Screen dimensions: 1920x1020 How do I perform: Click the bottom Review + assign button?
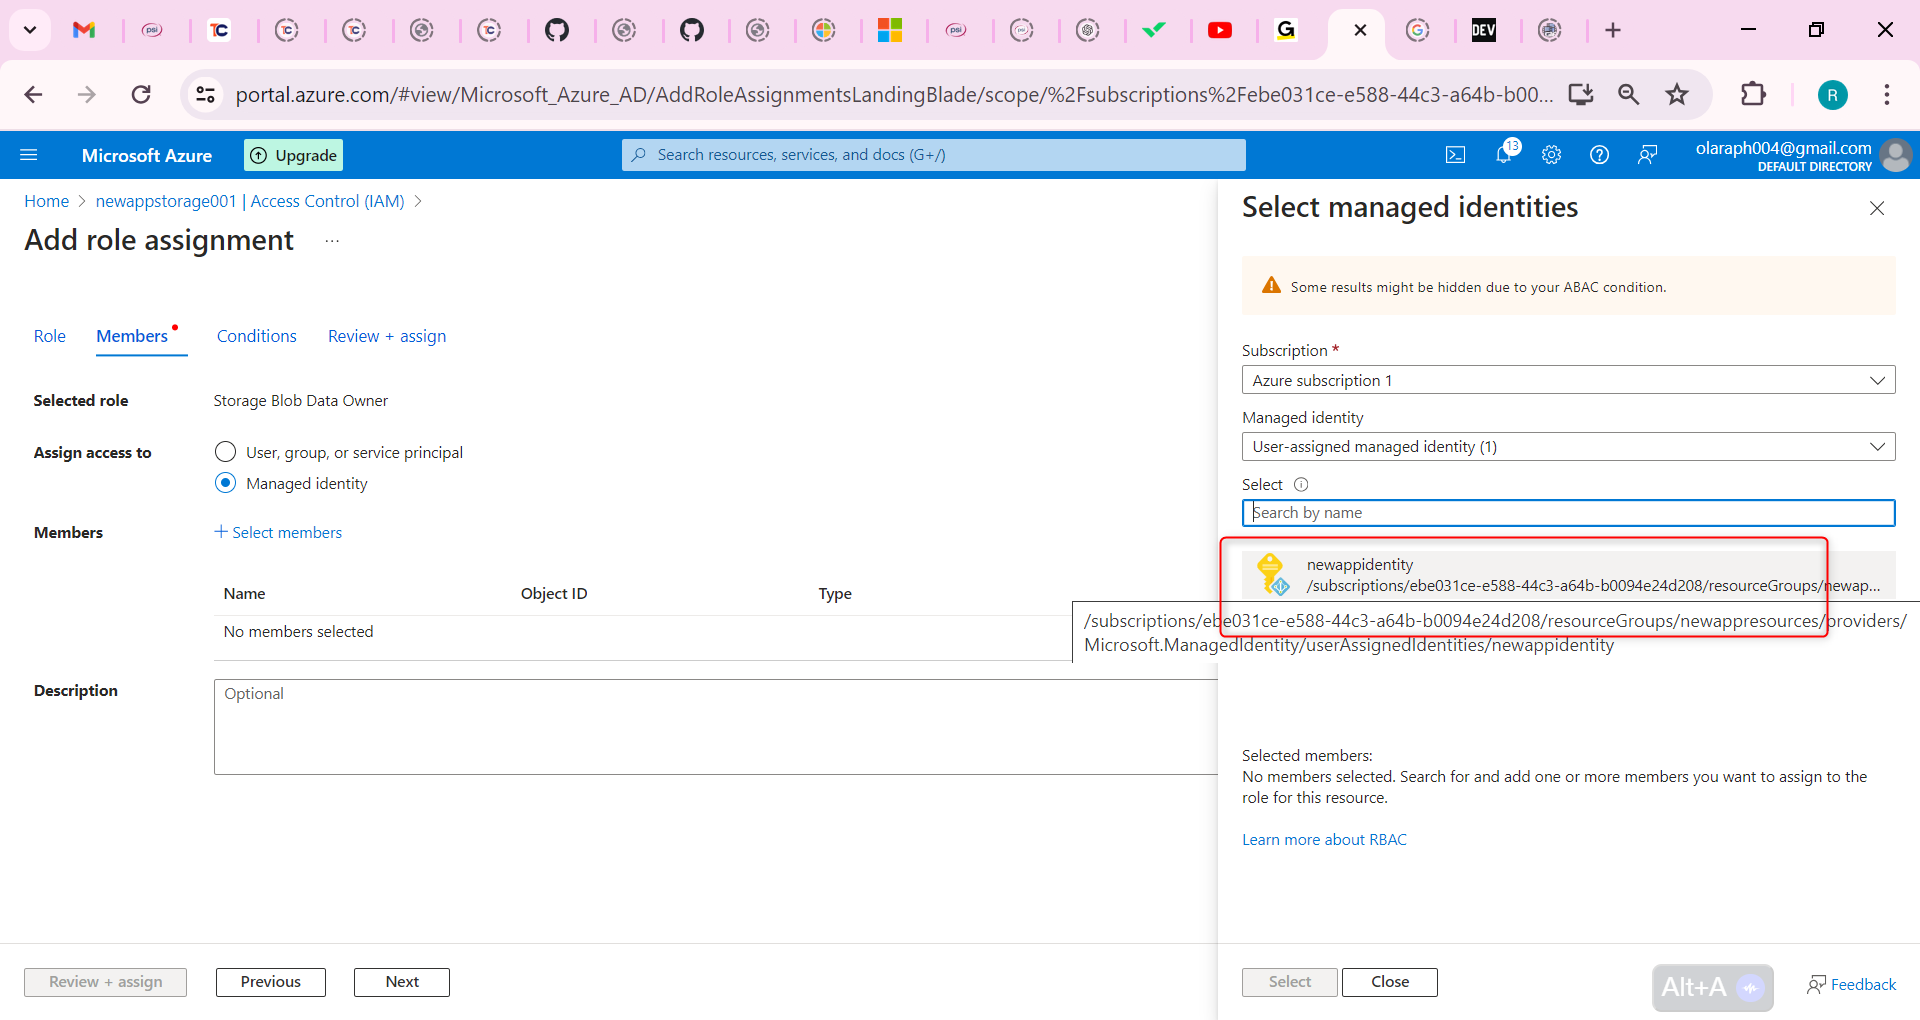[x=106, y=982]
